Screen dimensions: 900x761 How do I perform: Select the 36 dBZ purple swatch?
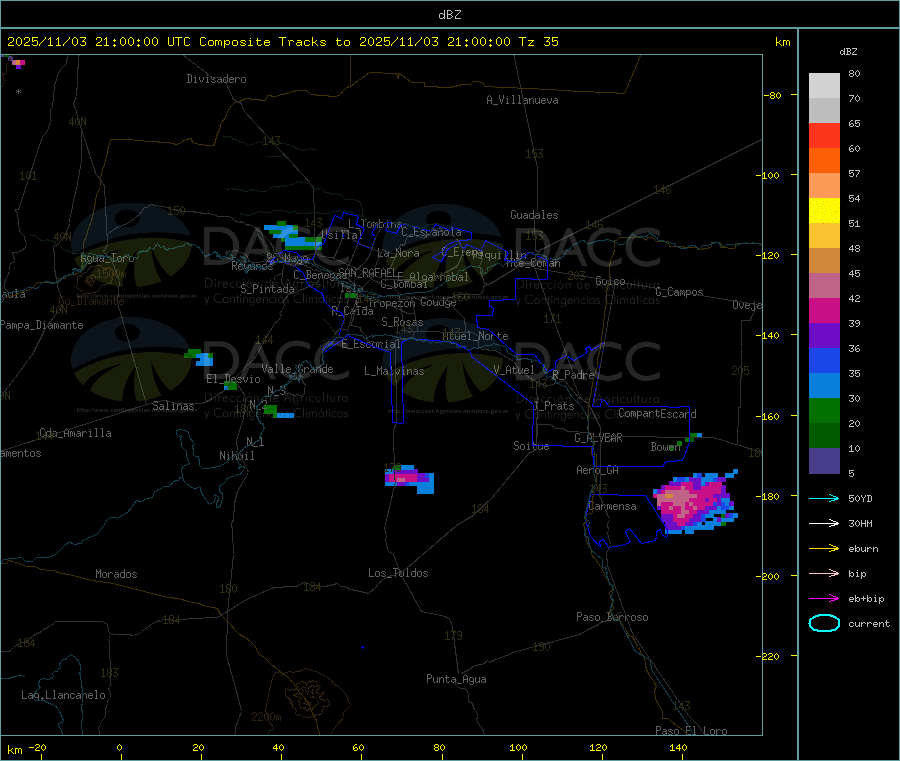tap(824, 335)
